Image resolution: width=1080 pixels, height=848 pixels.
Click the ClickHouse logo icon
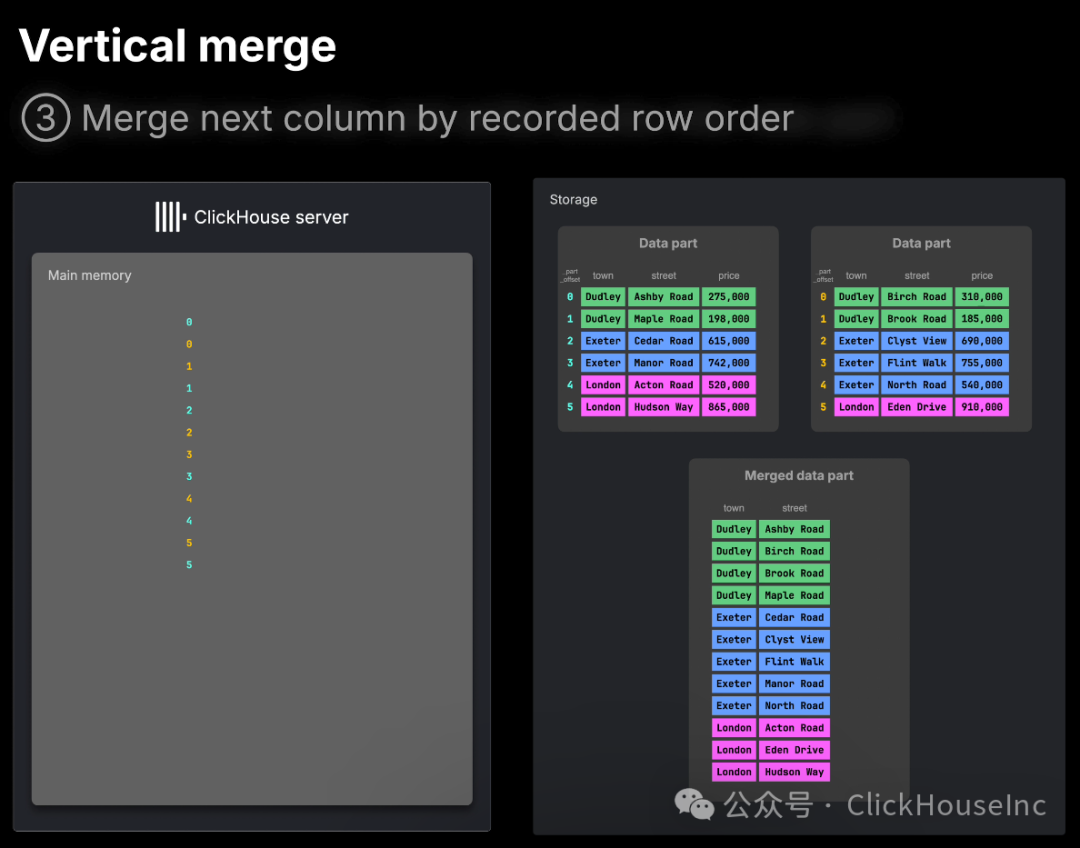click(171, 217)
